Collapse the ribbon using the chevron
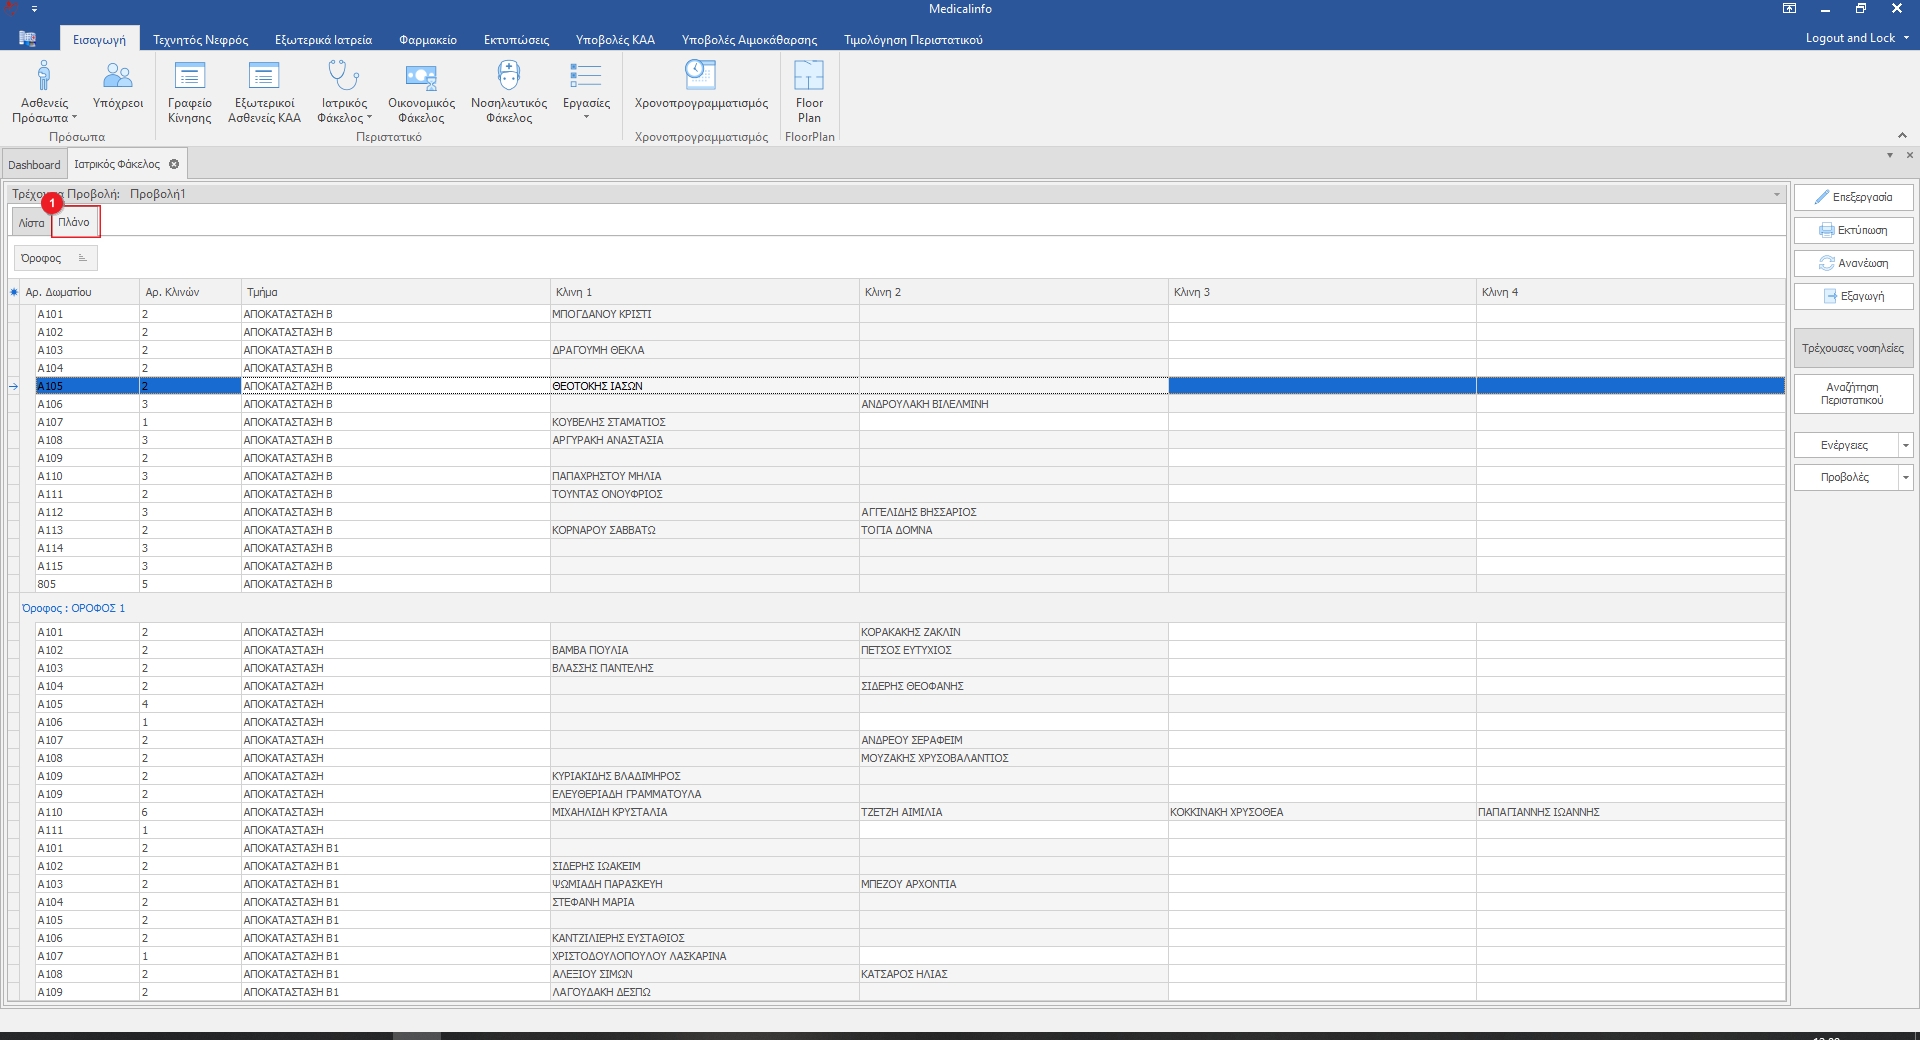1920x1040 pixels. click(1902, 136)
